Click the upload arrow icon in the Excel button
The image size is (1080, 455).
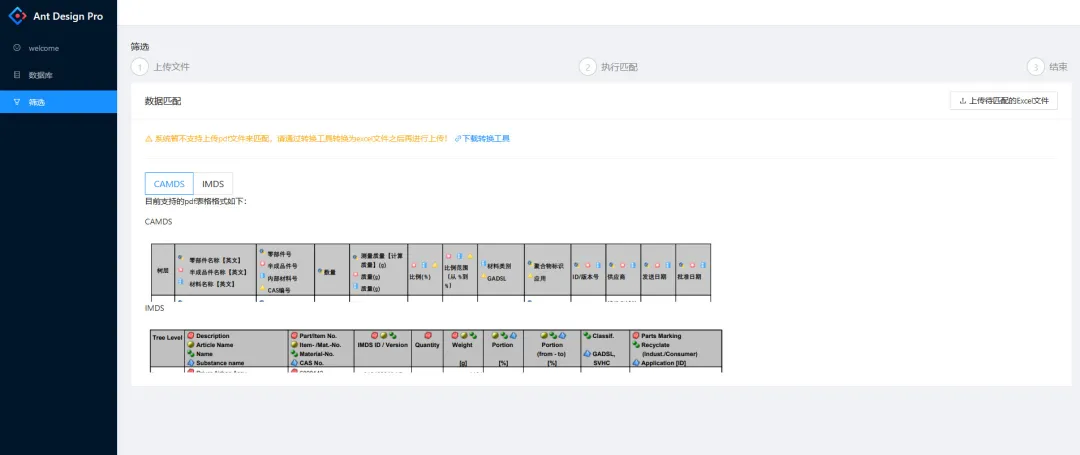pos(962,101)
